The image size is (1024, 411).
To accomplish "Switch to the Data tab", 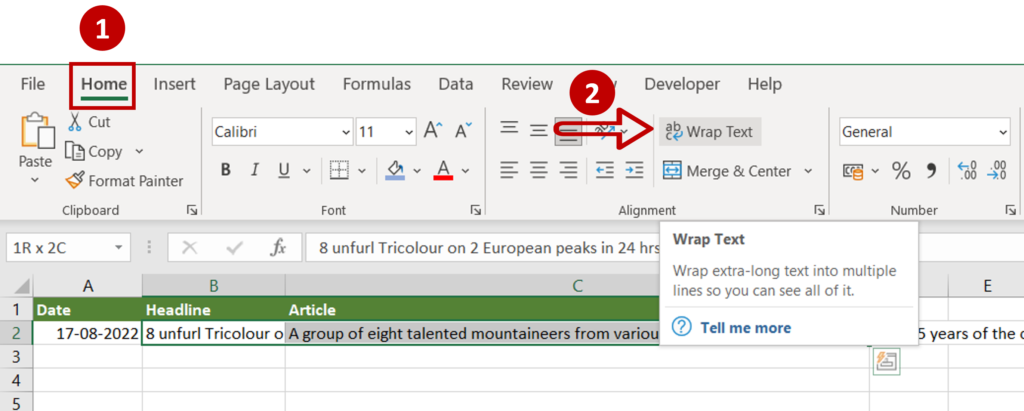I will tap(456, 84).
